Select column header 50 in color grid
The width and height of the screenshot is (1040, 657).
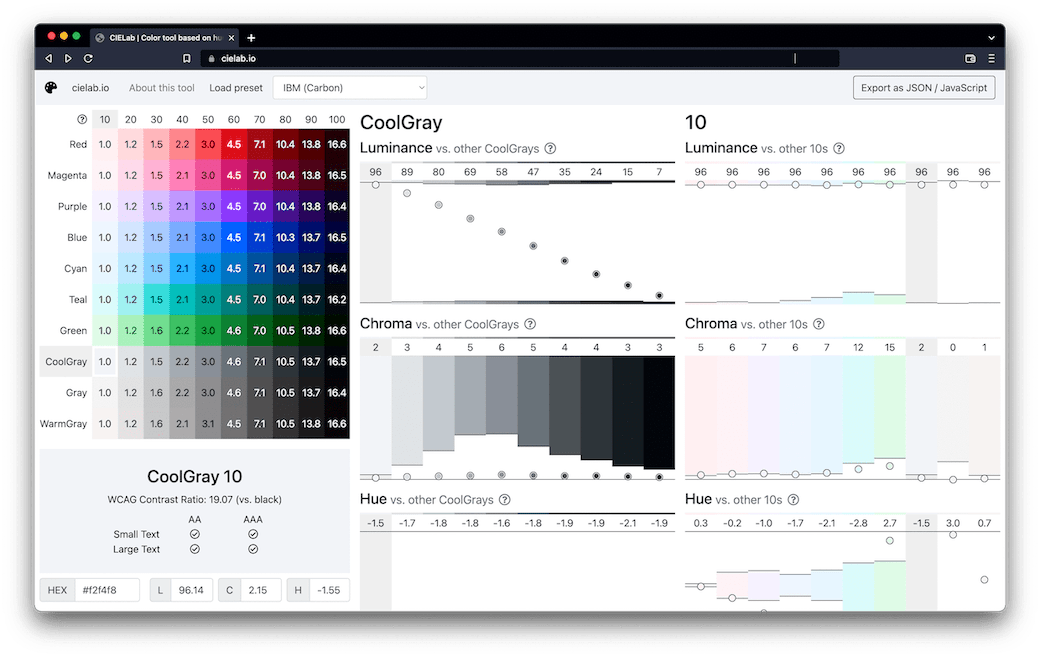click(208, 119)
